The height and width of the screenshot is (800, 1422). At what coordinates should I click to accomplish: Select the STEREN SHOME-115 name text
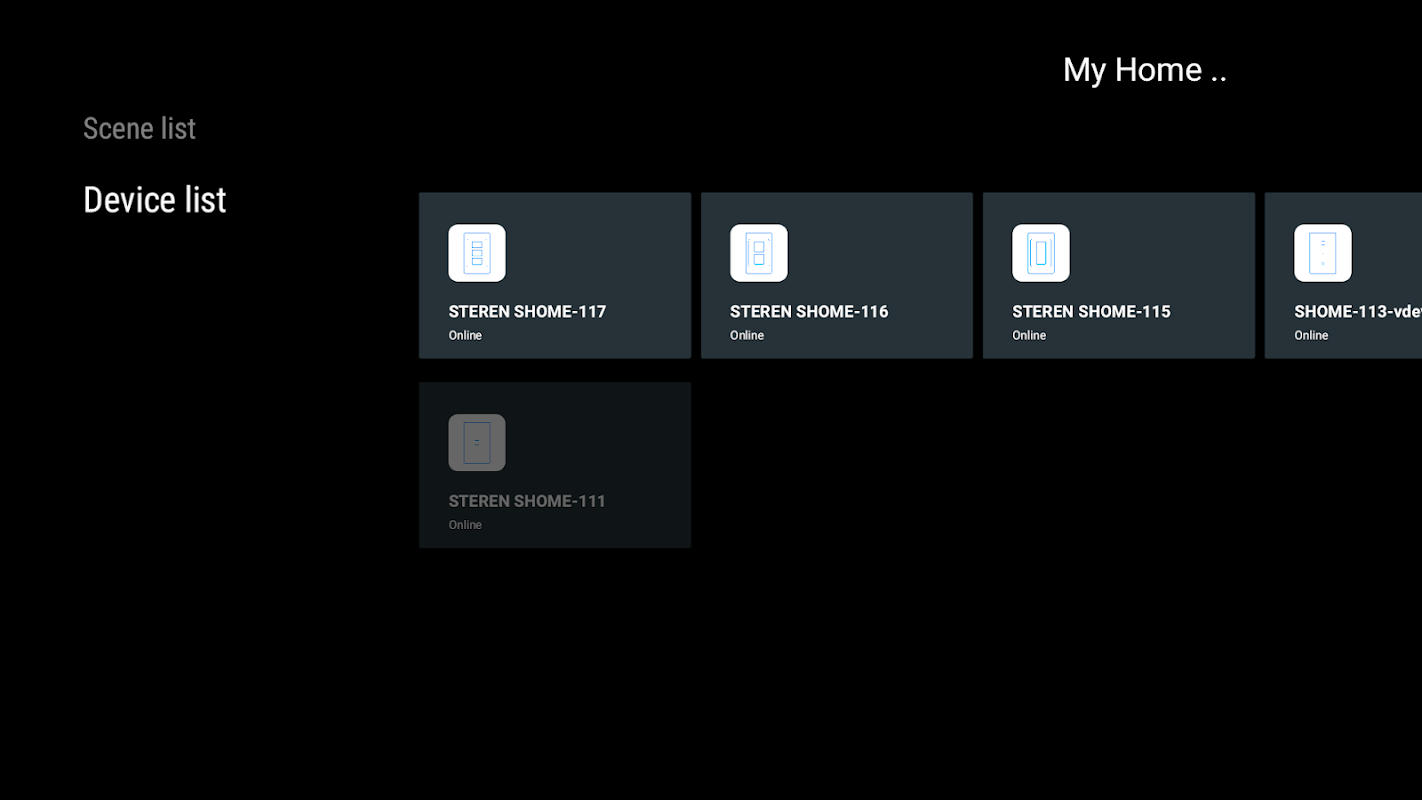[1091, 311]
